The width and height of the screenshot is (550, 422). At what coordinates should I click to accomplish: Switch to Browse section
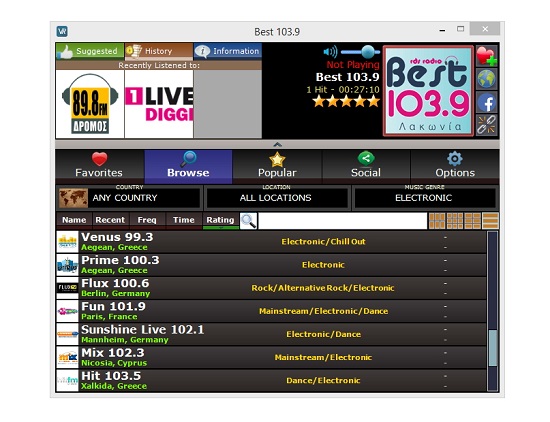(188, 166)
